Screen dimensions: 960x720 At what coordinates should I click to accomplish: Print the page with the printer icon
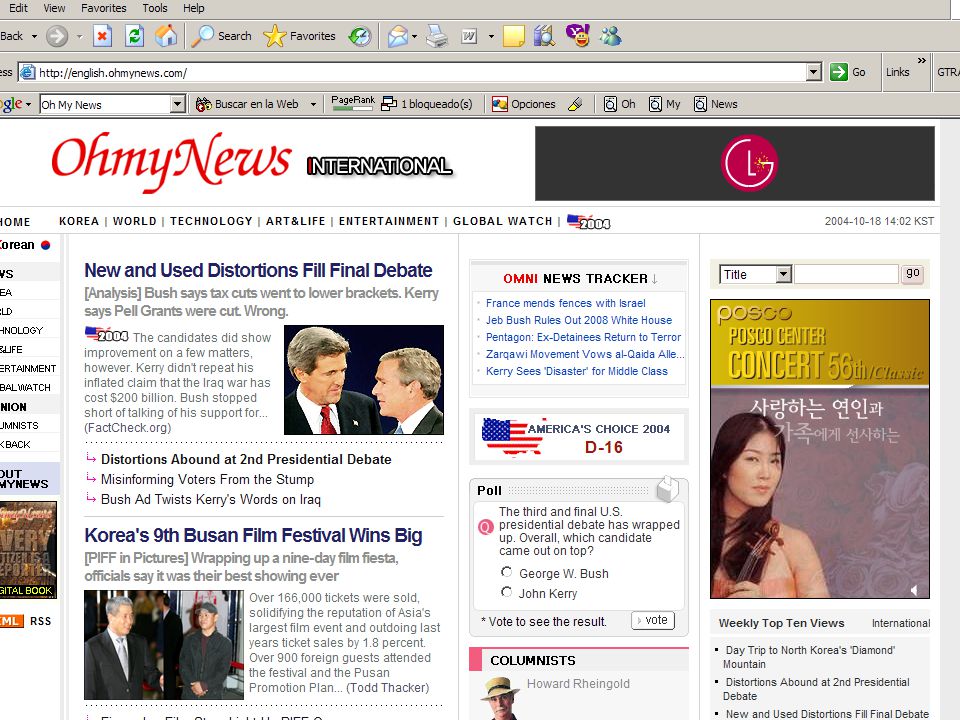[437, 36]
